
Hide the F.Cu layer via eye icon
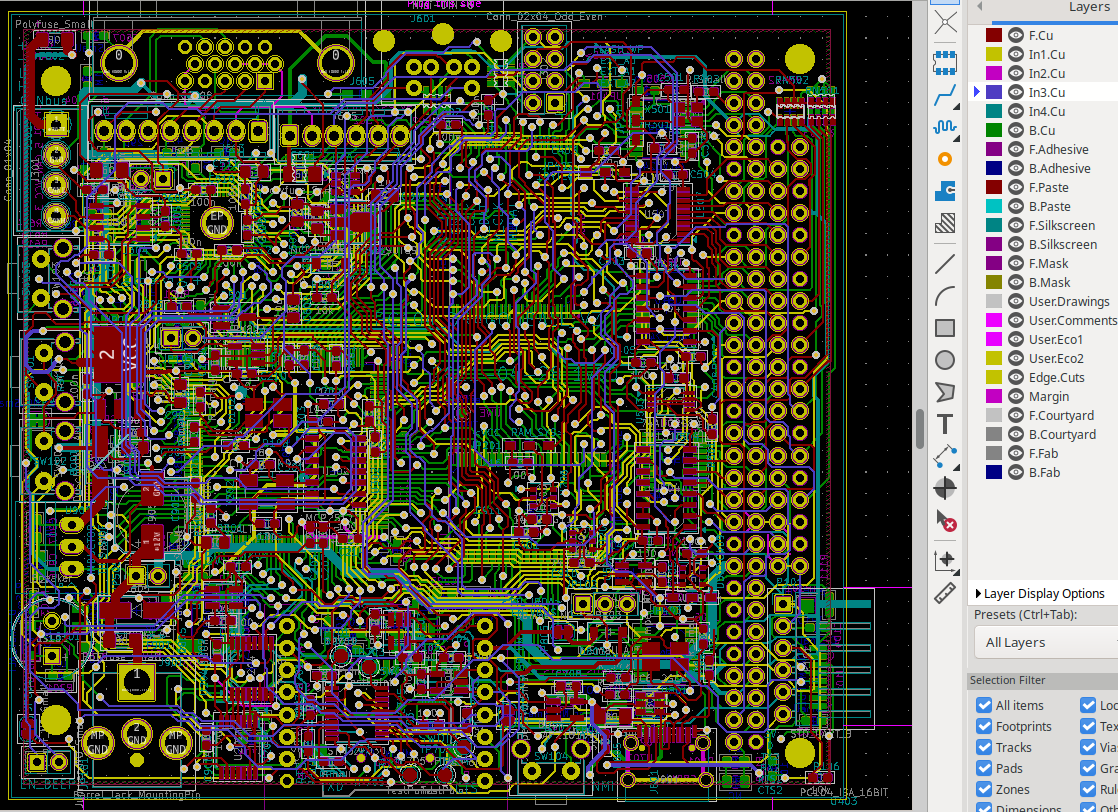click(x=1016, y=35)
